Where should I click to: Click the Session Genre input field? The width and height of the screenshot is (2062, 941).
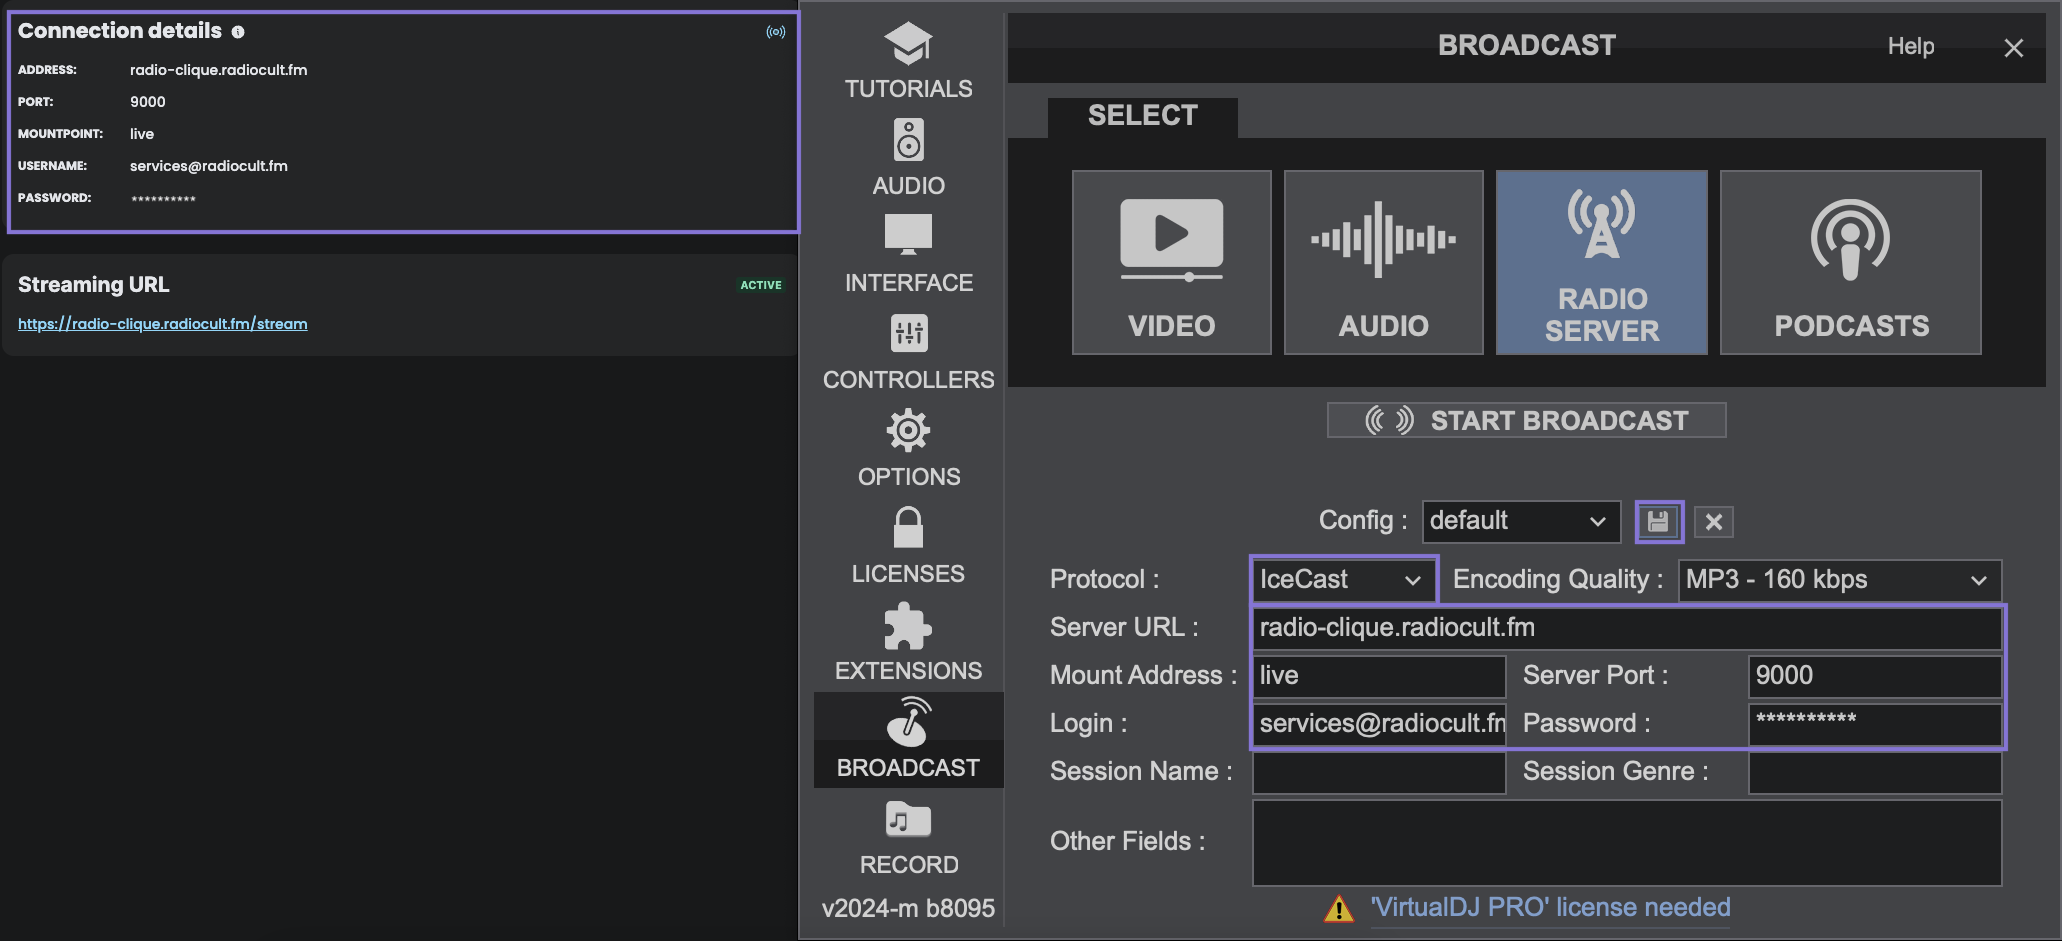(x=1875, y=772)
